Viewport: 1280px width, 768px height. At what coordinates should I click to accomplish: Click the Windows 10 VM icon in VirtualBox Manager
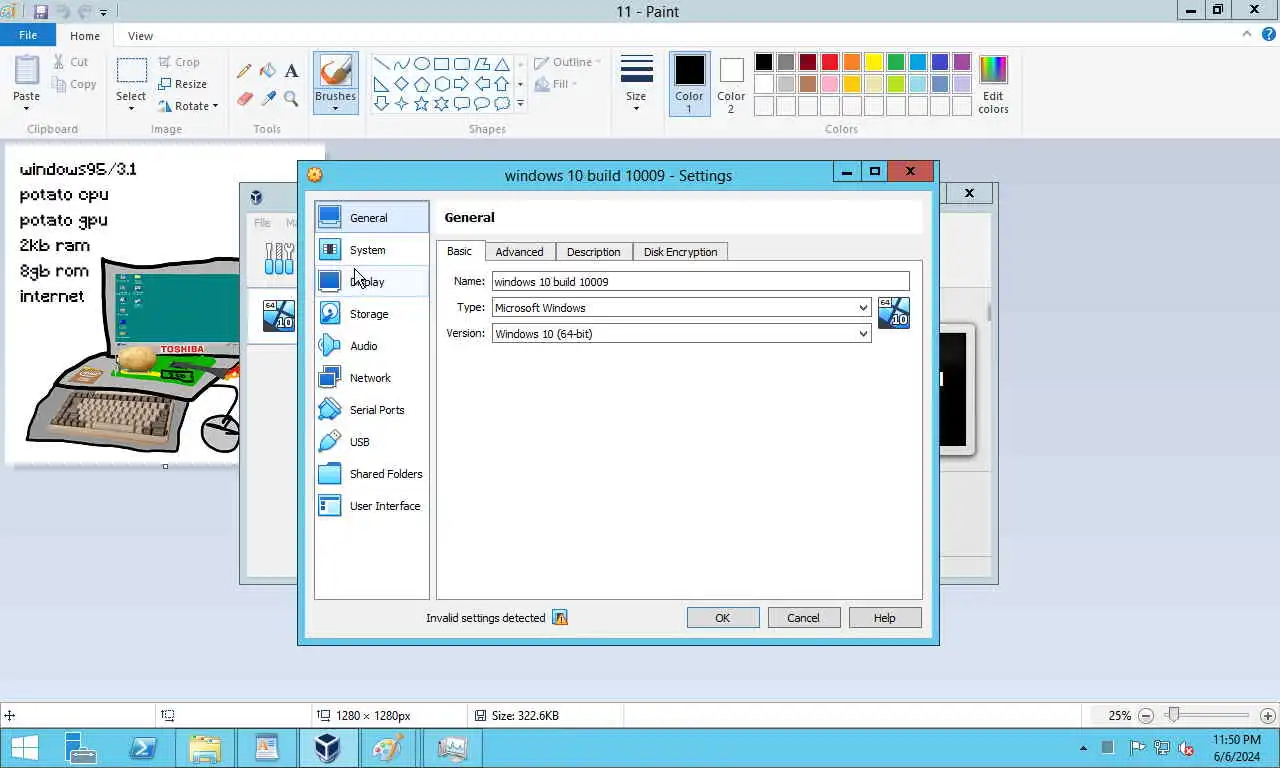pyautogui.click(x=278, y=315)
